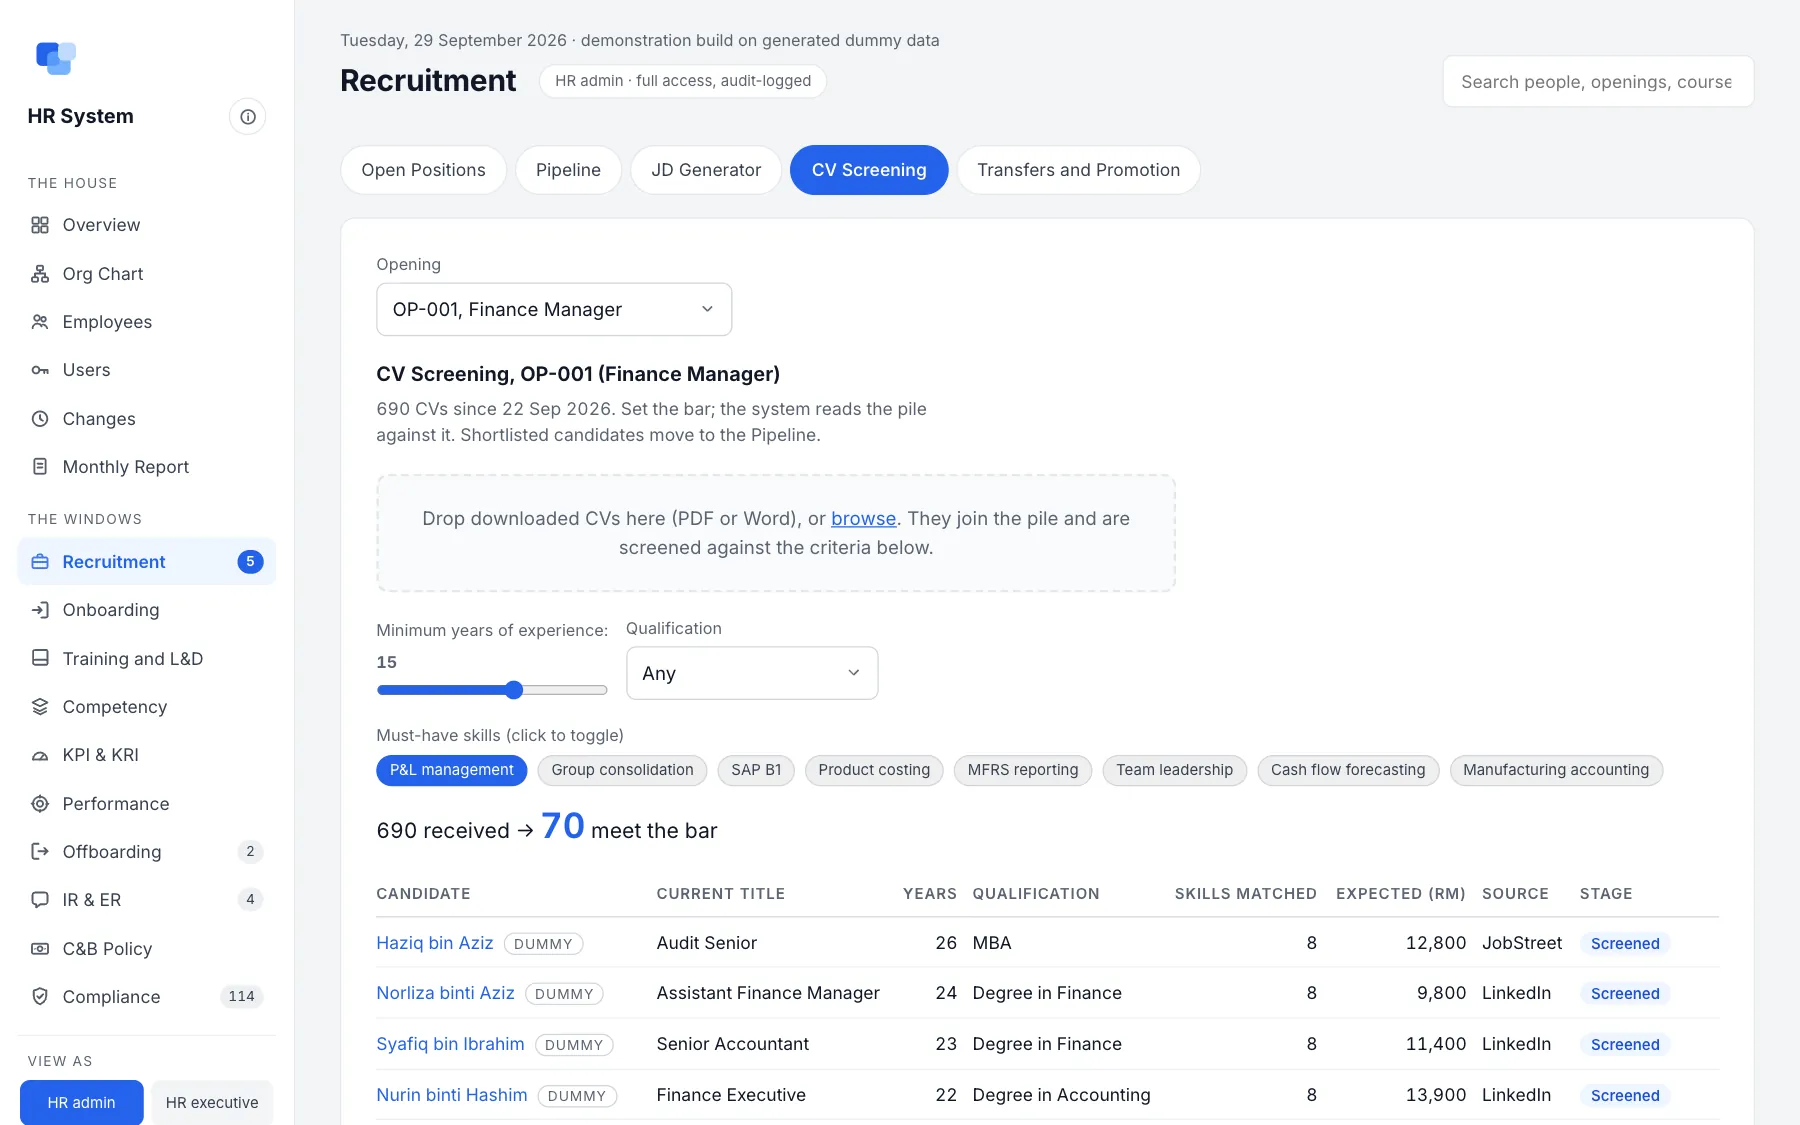Switch view to HR executive
Screen dimensions: 1800x1125
click(212, 1102)
